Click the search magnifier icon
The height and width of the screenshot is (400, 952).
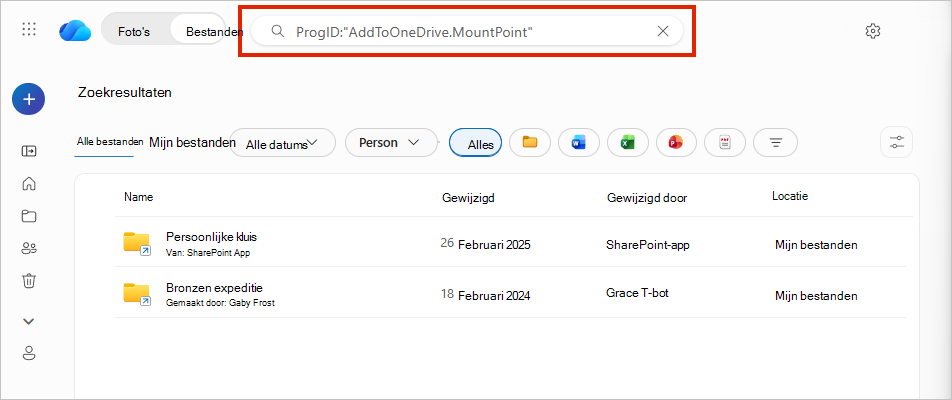(x=277, y=31)
